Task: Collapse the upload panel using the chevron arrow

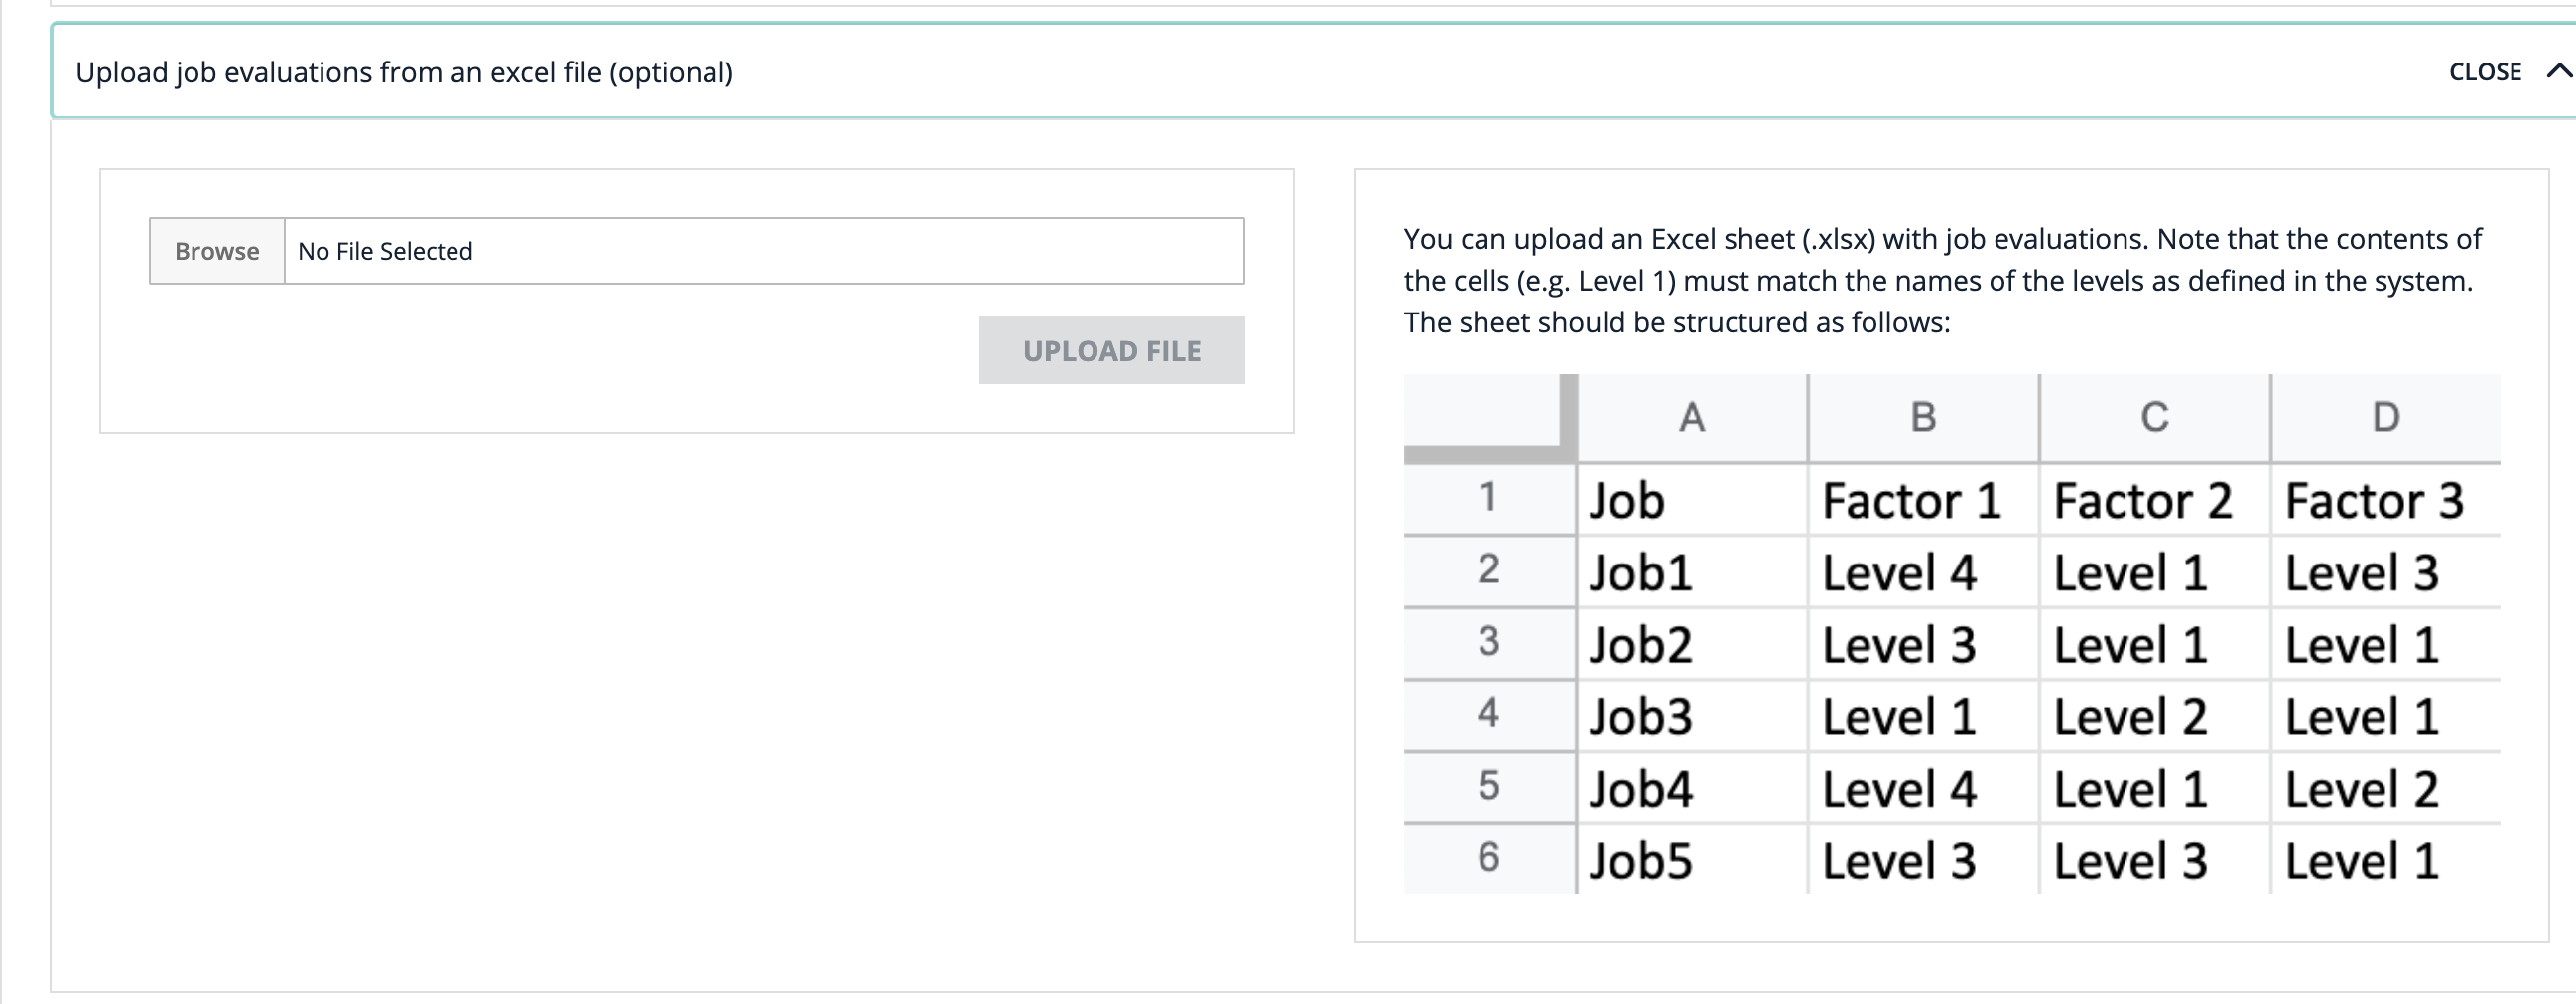Action: tap(2557, 72)
